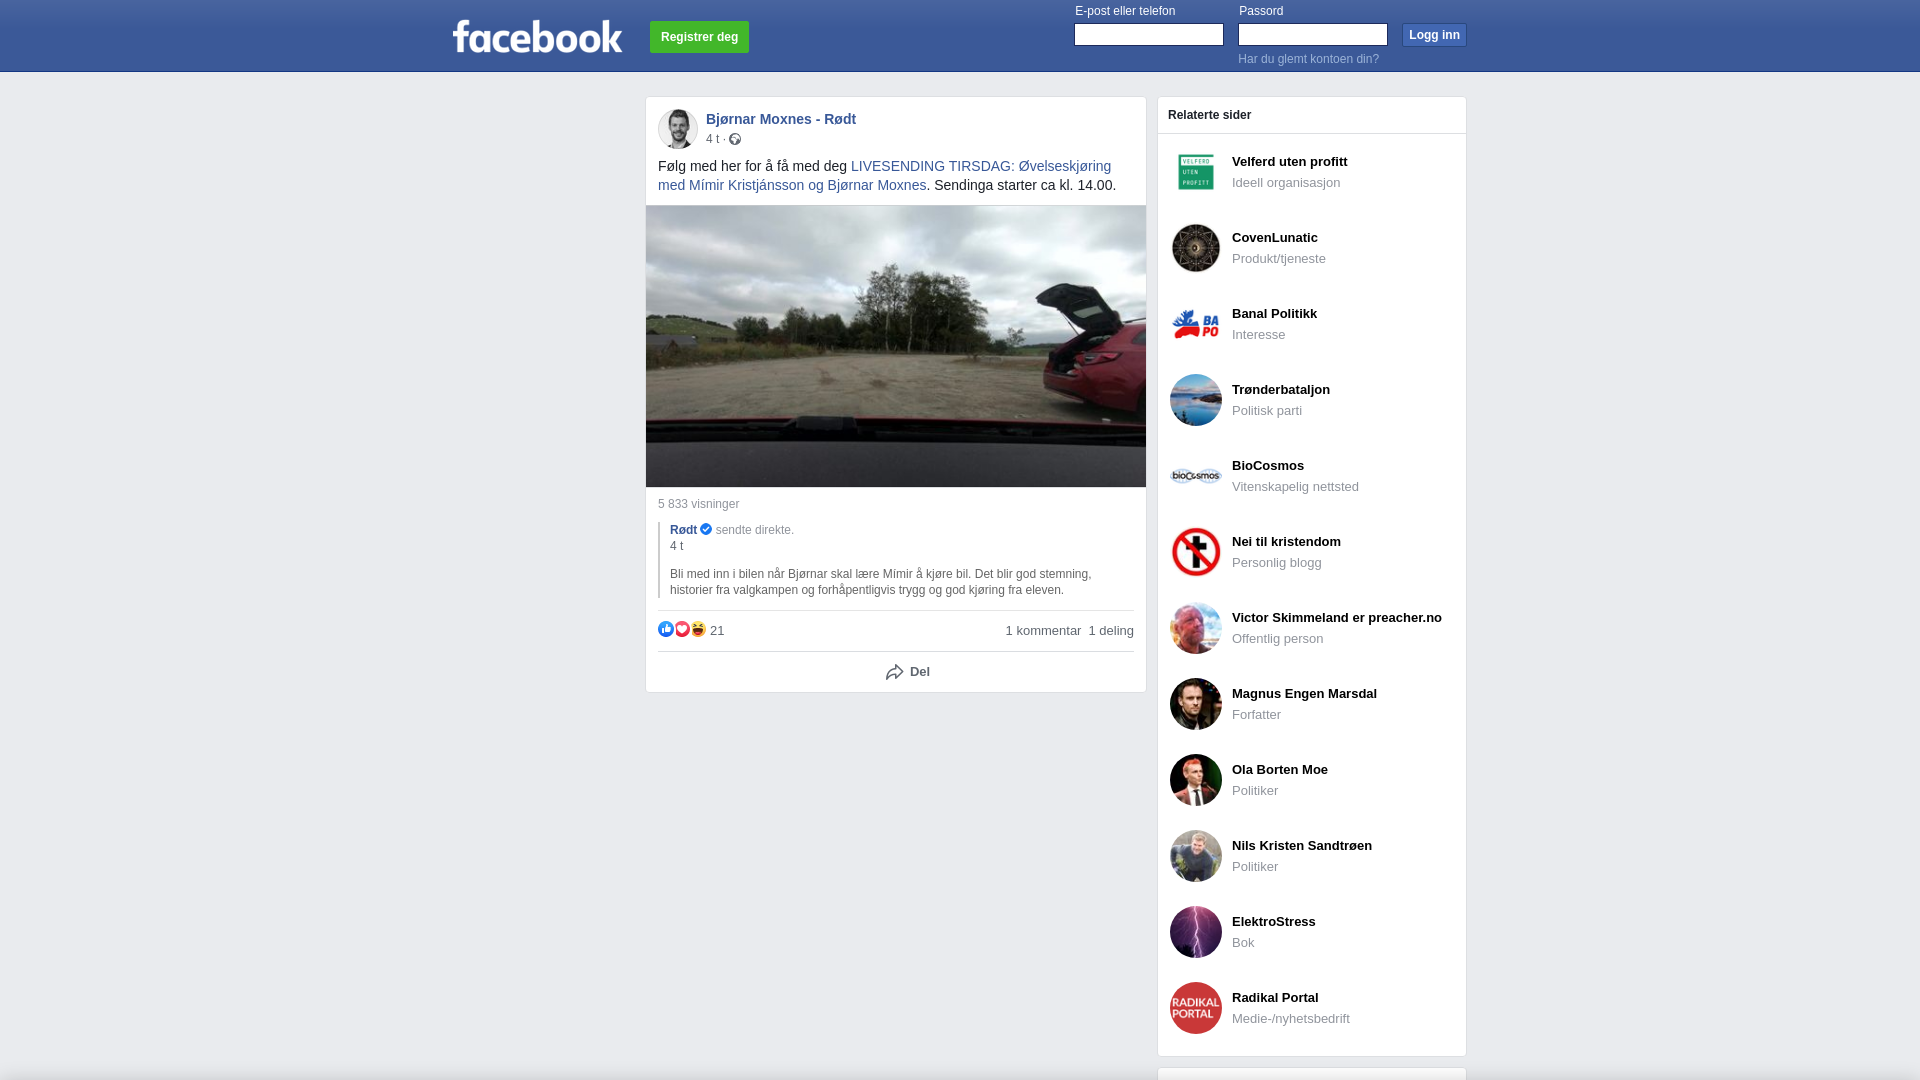
Task: Focus the Passord input field
Action: pyautogui.click(x=1313, y=35)
